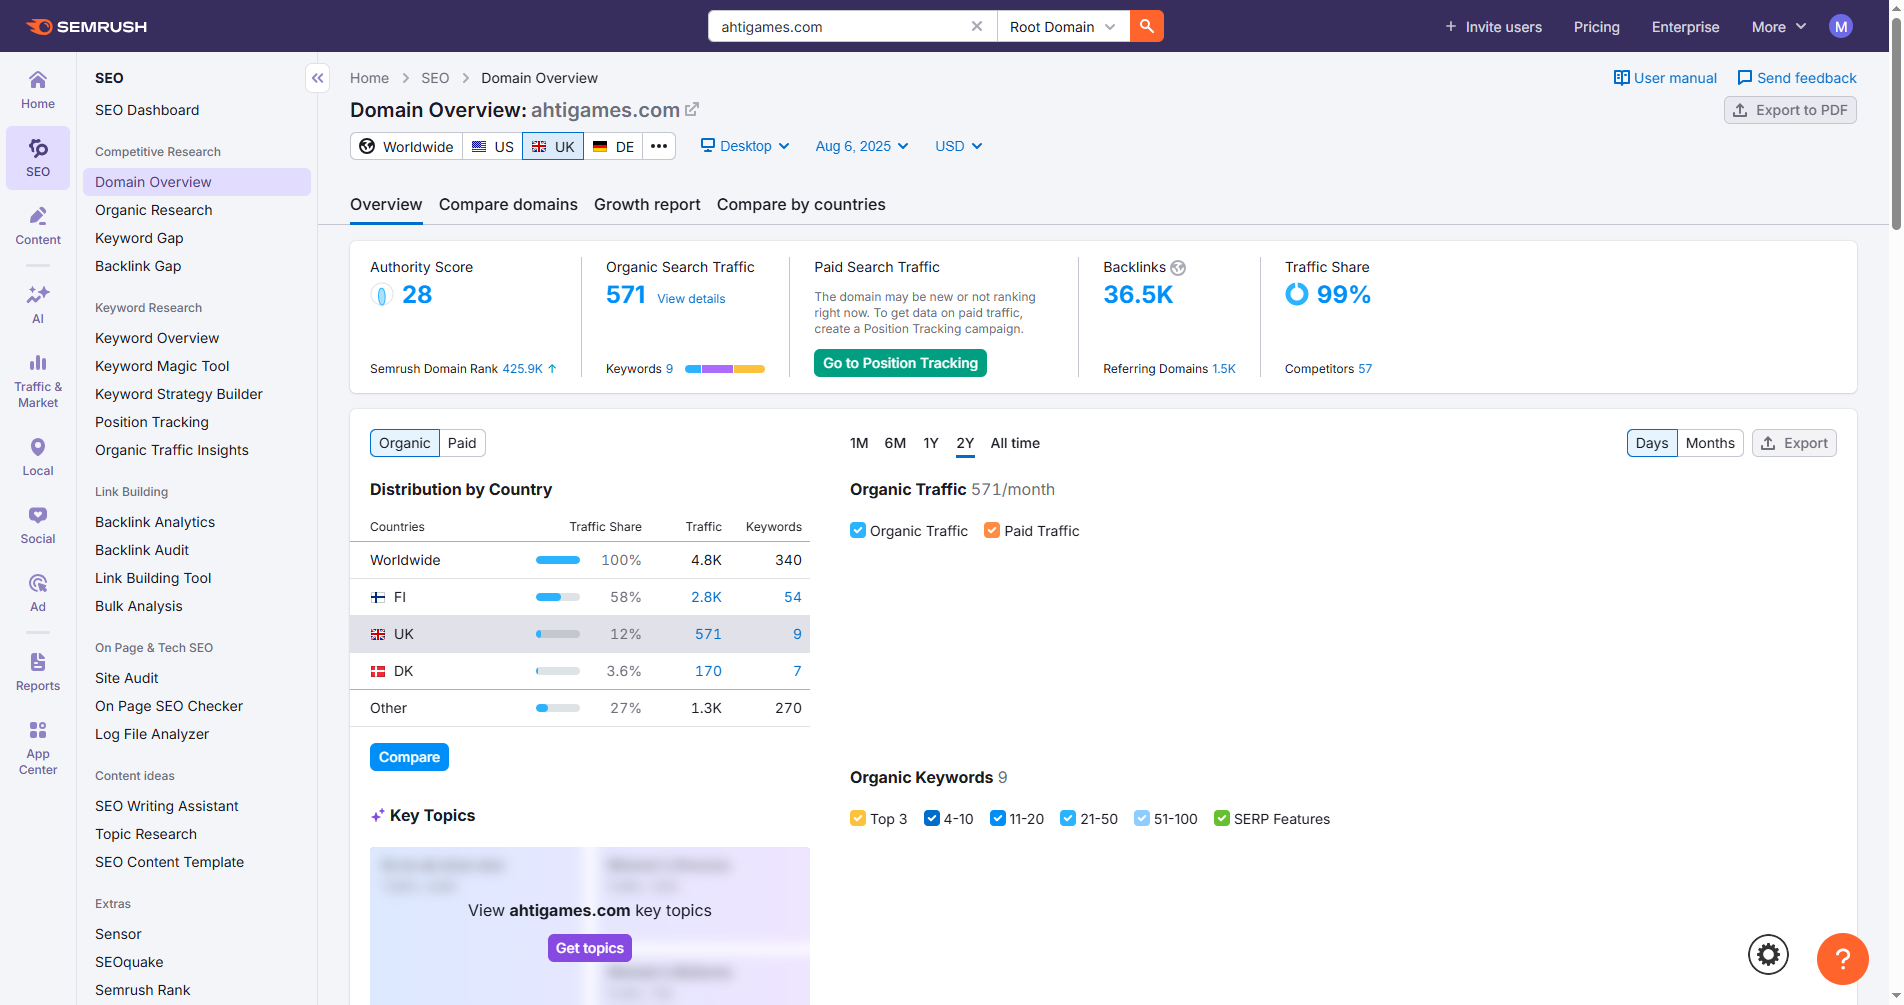Open the Home sidebar icon
Image resolution: width=1904 pixels, height=1005 pixels.
38,89
